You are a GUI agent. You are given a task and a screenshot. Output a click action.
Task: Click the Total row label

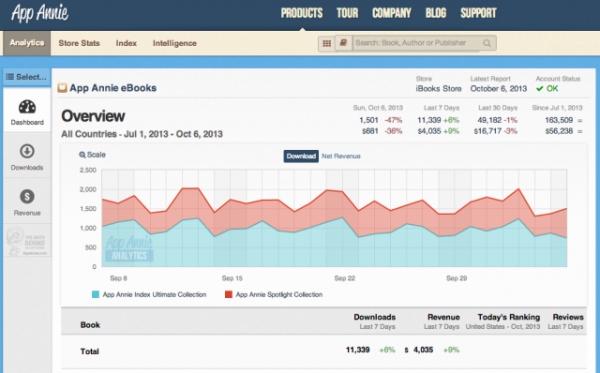90,351
